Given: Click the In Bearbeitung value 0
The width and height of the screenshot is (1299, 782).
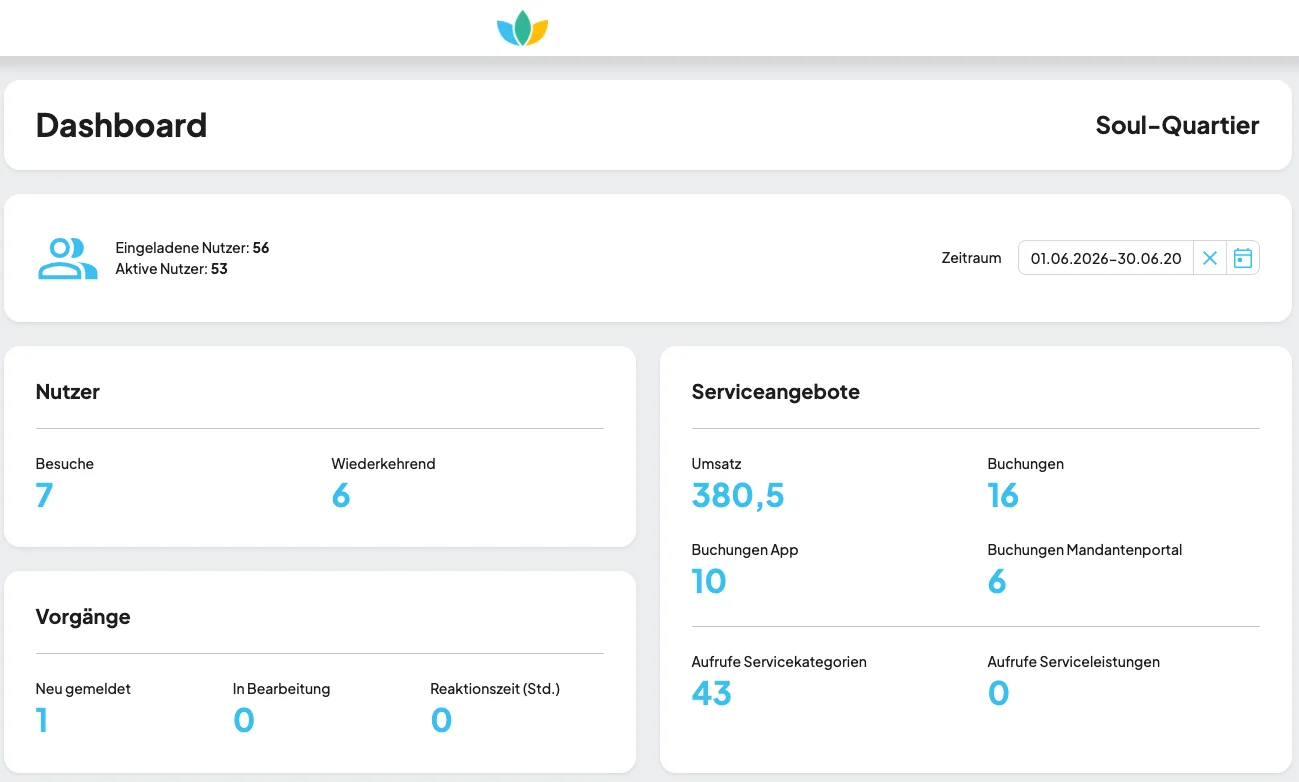Looking at the screenshot, I should pyautogui.click(x=244, y=720).
